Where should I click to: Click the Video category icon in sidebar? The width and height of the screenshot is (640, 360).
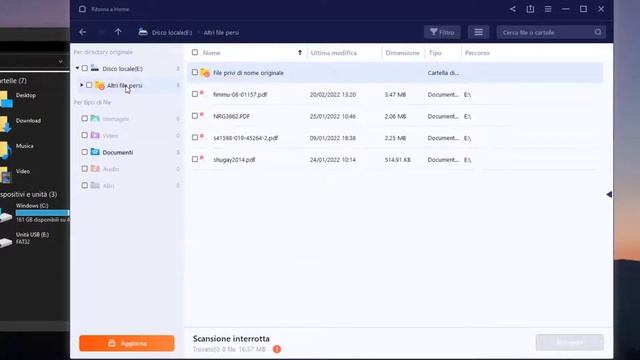click(95, 135)
